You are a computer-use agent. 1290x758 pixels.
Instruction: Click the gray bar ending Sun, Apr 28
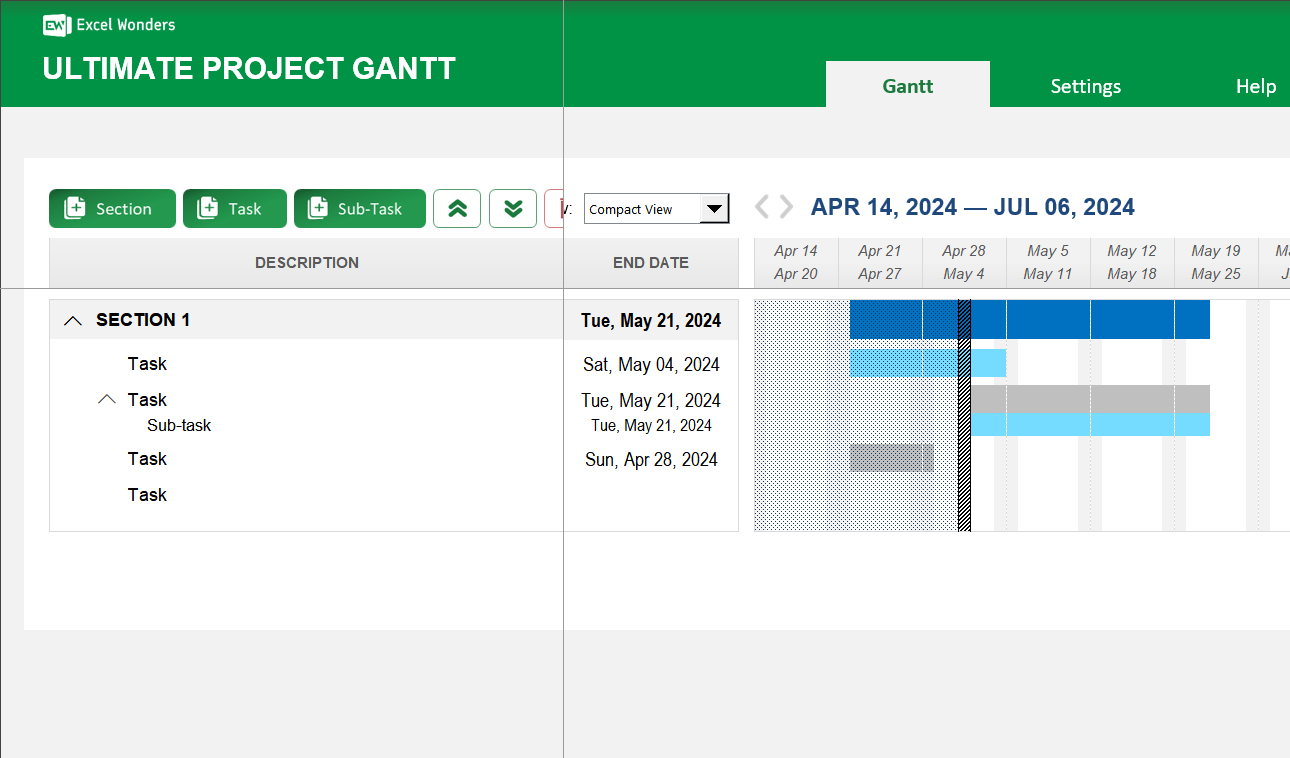pos(890,458)
